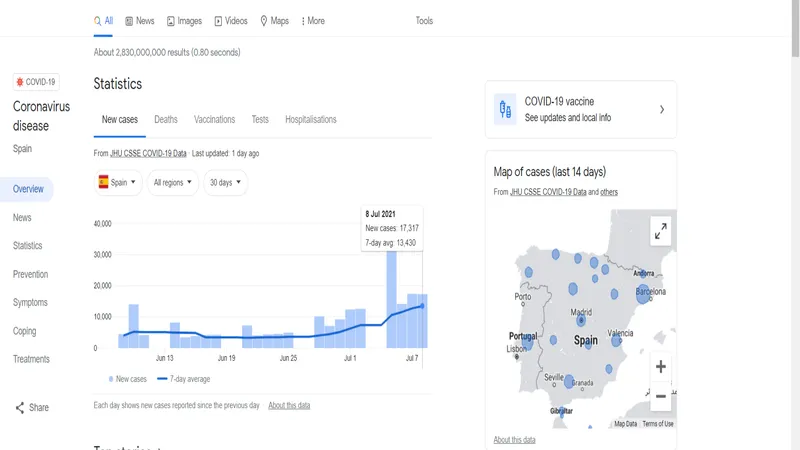Screen dimensions: 800x450
Task: Open the Vaccinations statistics tab
Action: 214,119
